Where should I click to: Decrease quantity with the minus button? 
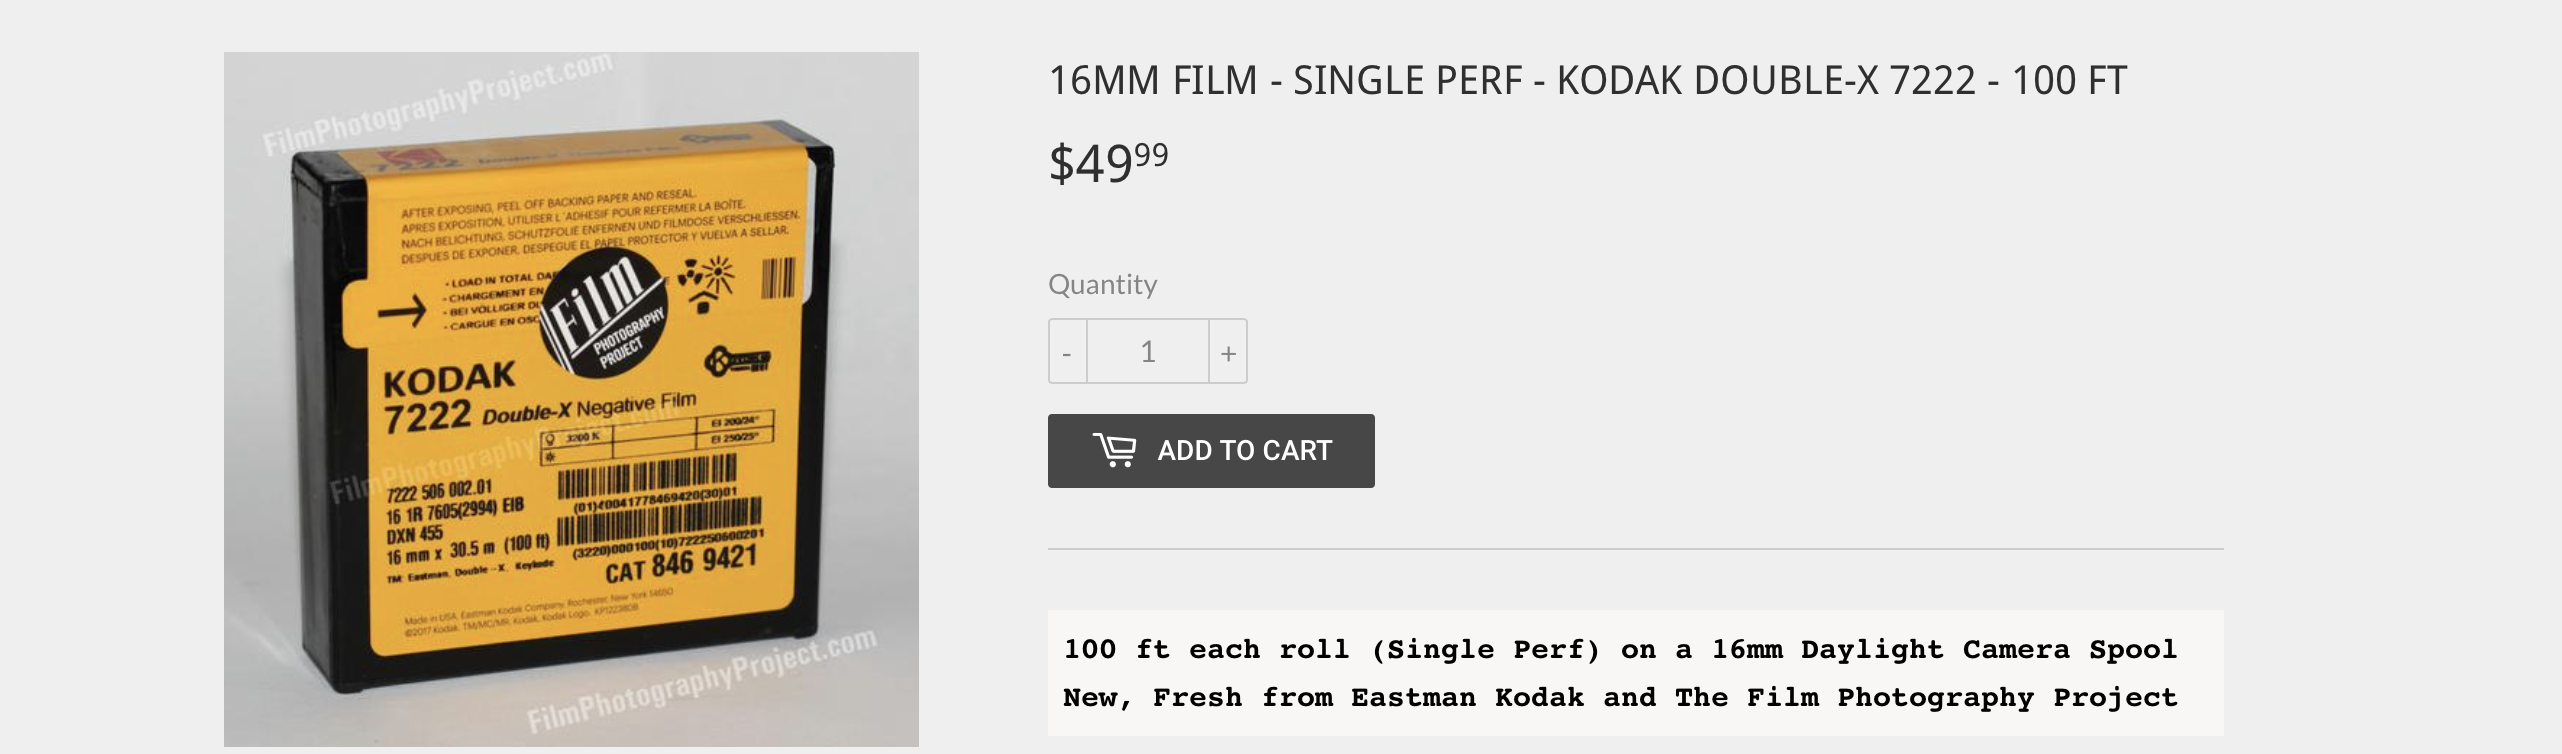pyautogui.click(x=1067, y=352)
